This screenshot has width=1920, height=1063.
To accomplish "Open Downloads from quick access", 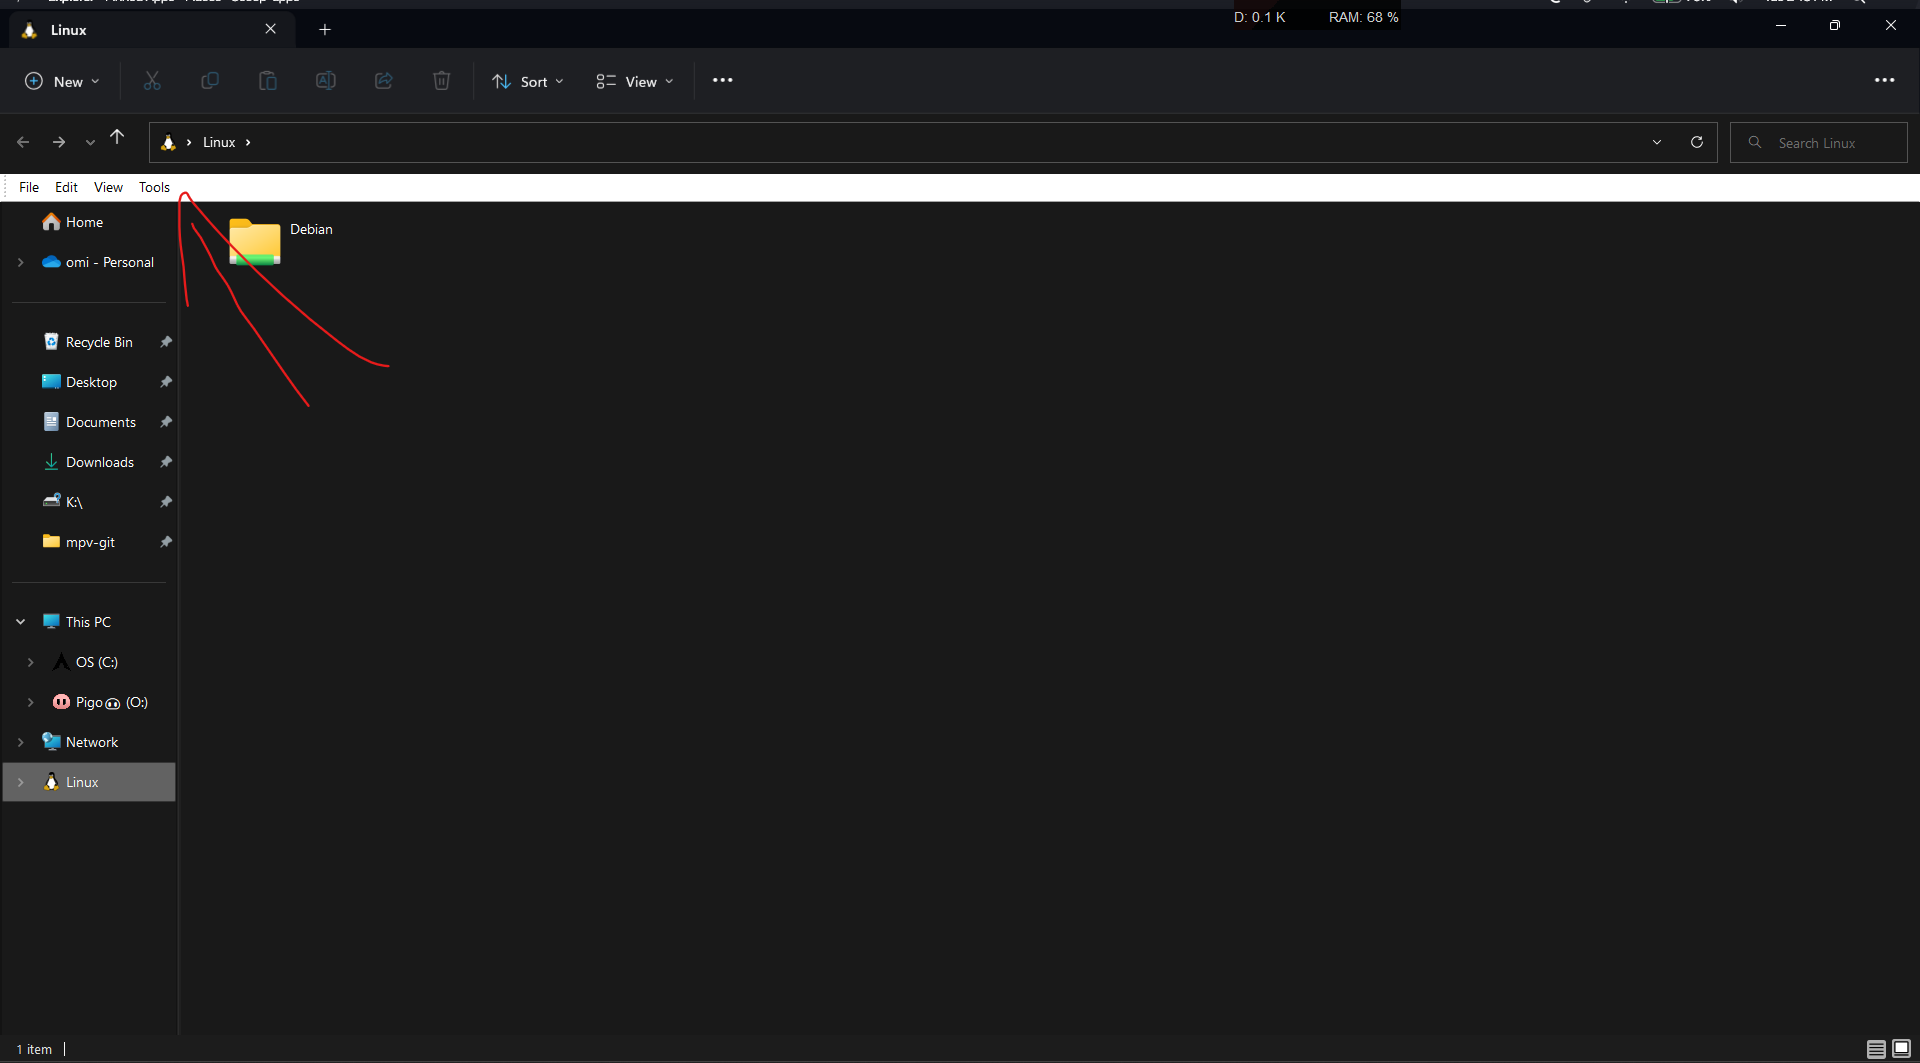I will pos(89,462).
